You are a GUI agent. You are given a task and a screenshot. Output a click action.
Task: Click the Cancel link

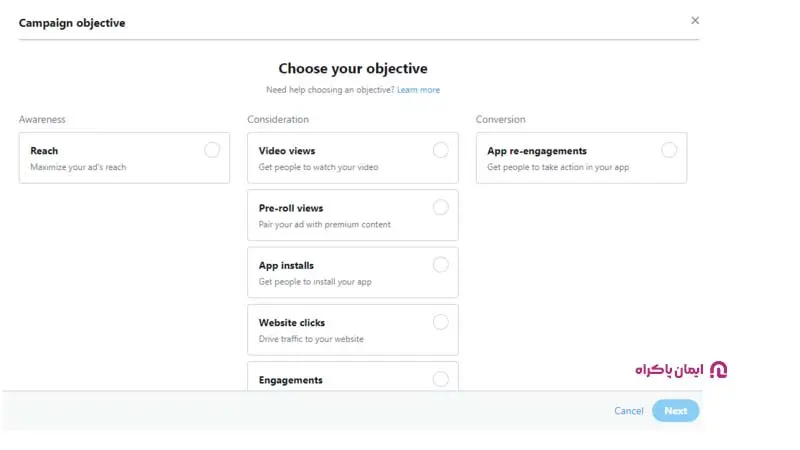coord(629,411)
